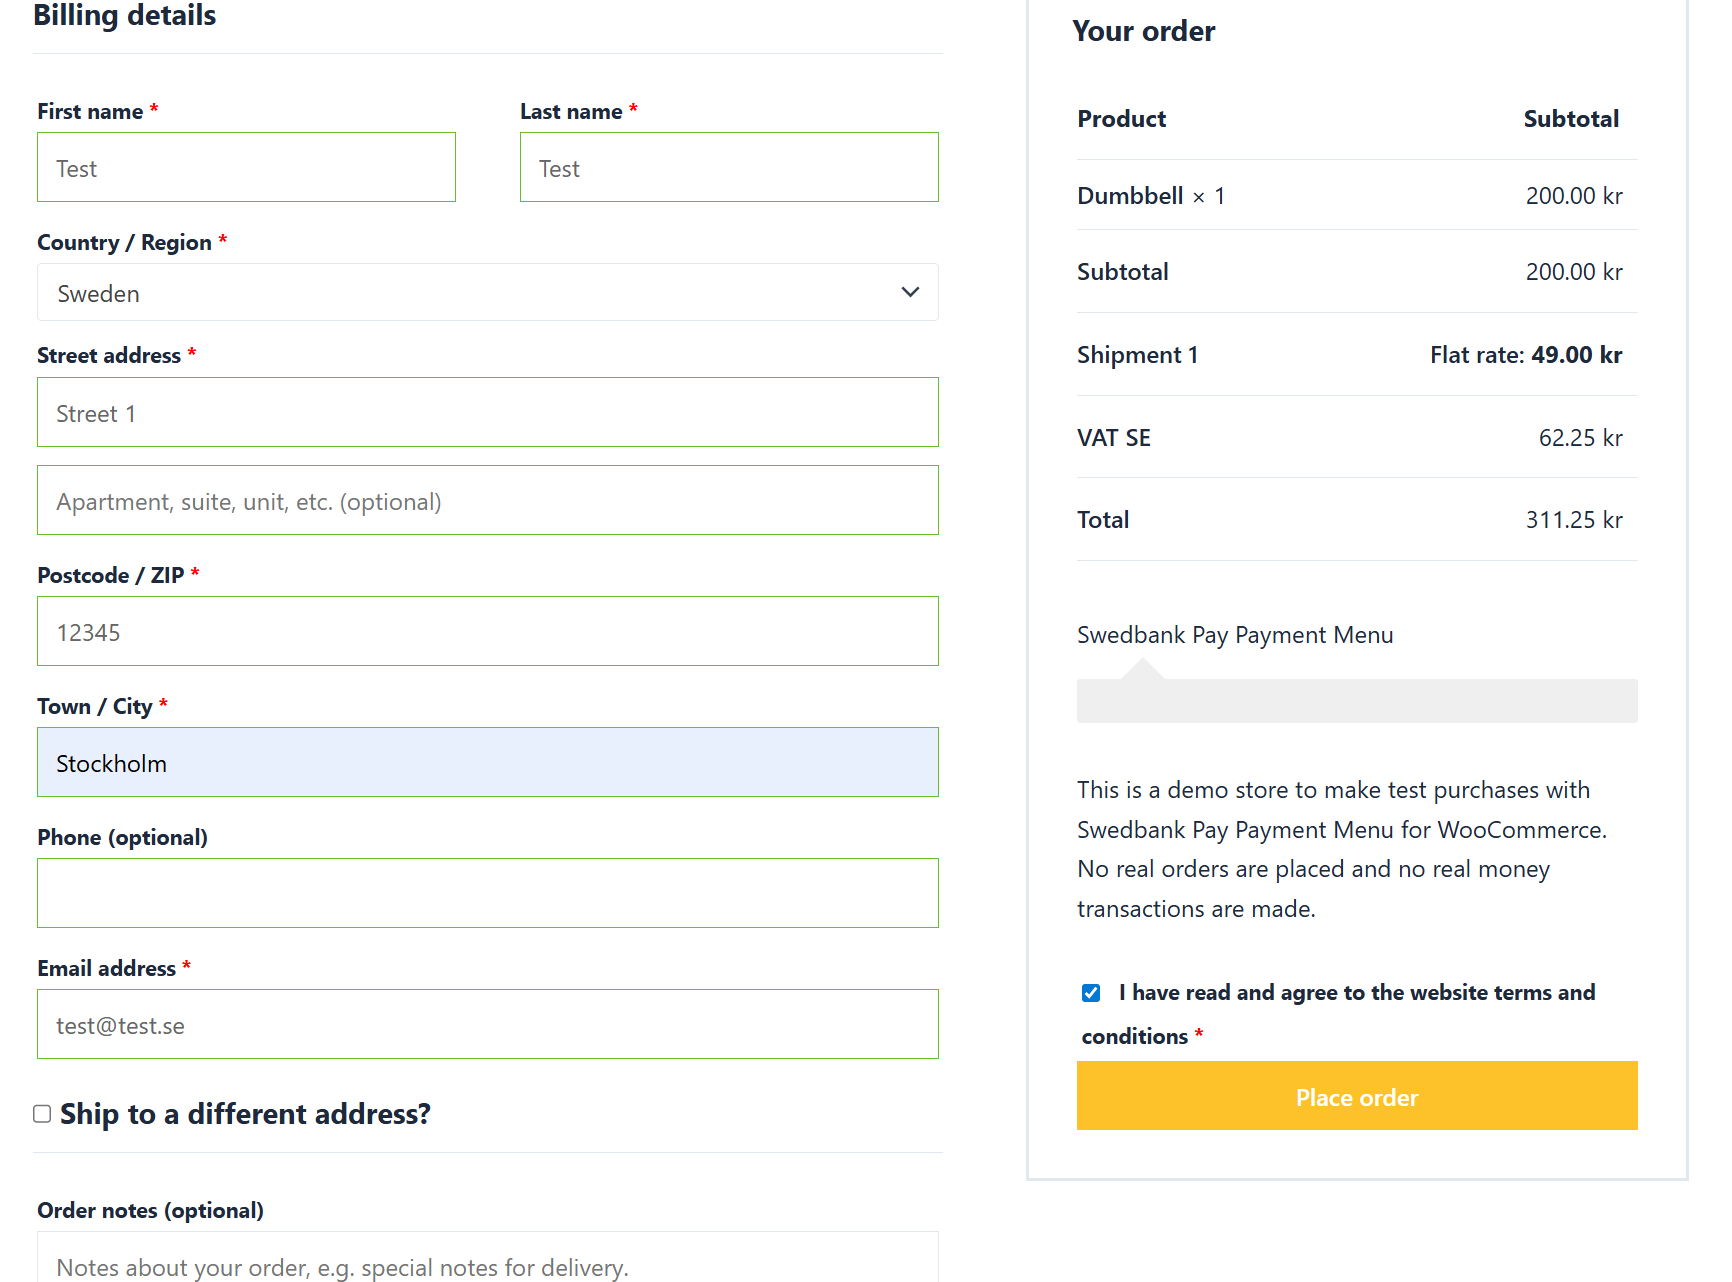This screenshot has width=1732, height=1282.
Task: Click the Last name input field
Action: tap(728, 168)
